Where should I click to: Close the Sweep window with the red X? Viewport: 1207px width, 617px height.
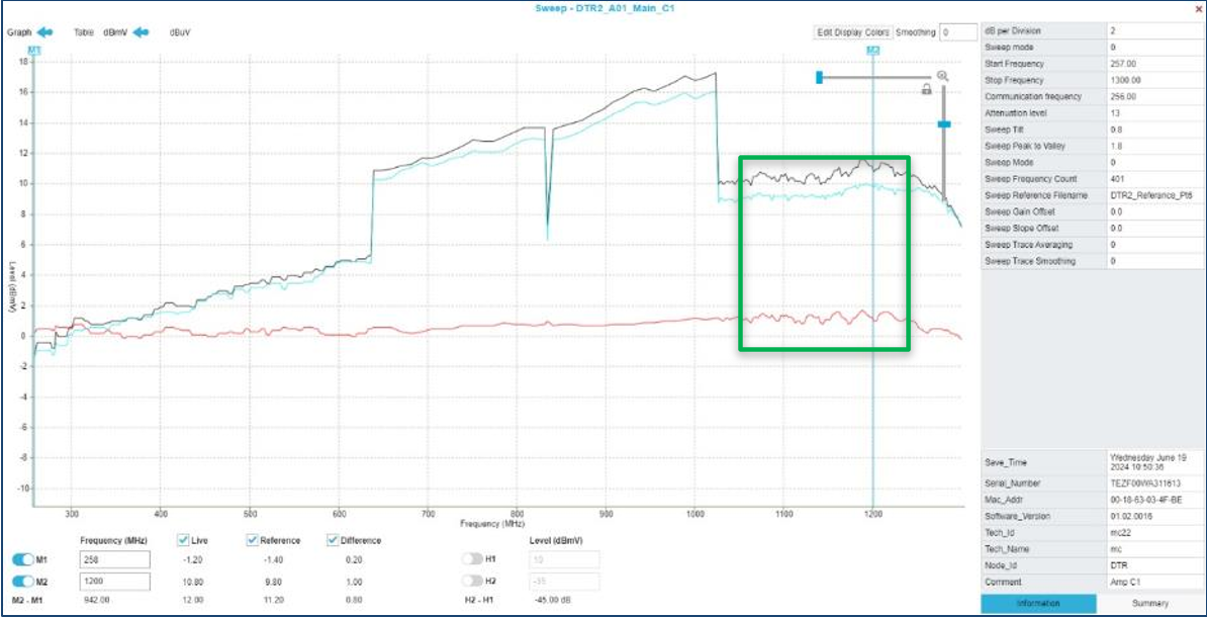pos(1199,8)
